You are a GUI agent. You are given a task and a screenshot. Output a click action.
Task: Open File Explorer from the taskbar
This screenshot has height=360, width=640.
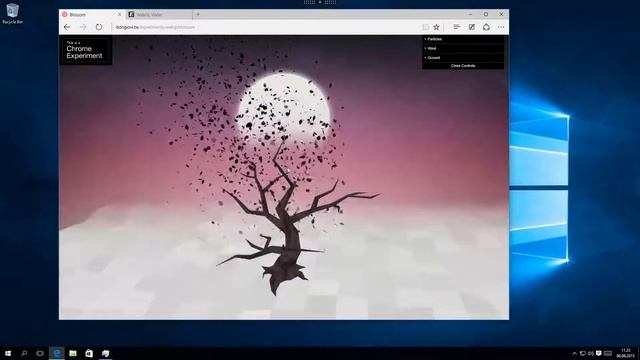point(73,353)
